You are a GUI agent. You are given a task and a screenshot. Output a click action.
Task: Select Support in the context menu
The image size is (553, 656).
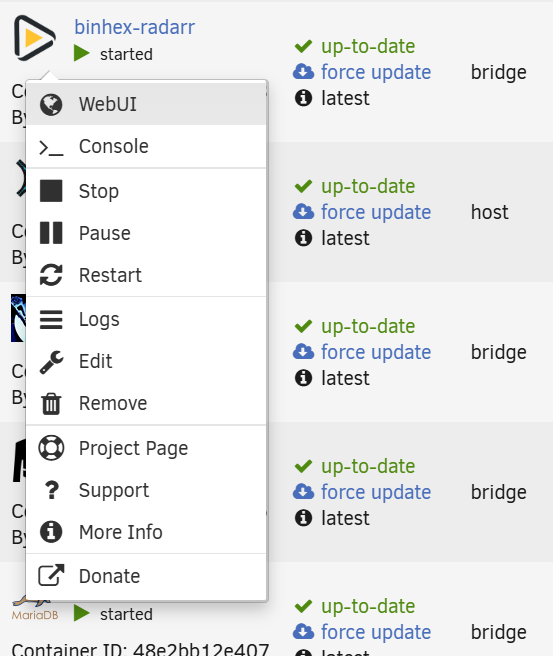click(x=146, y=490)
